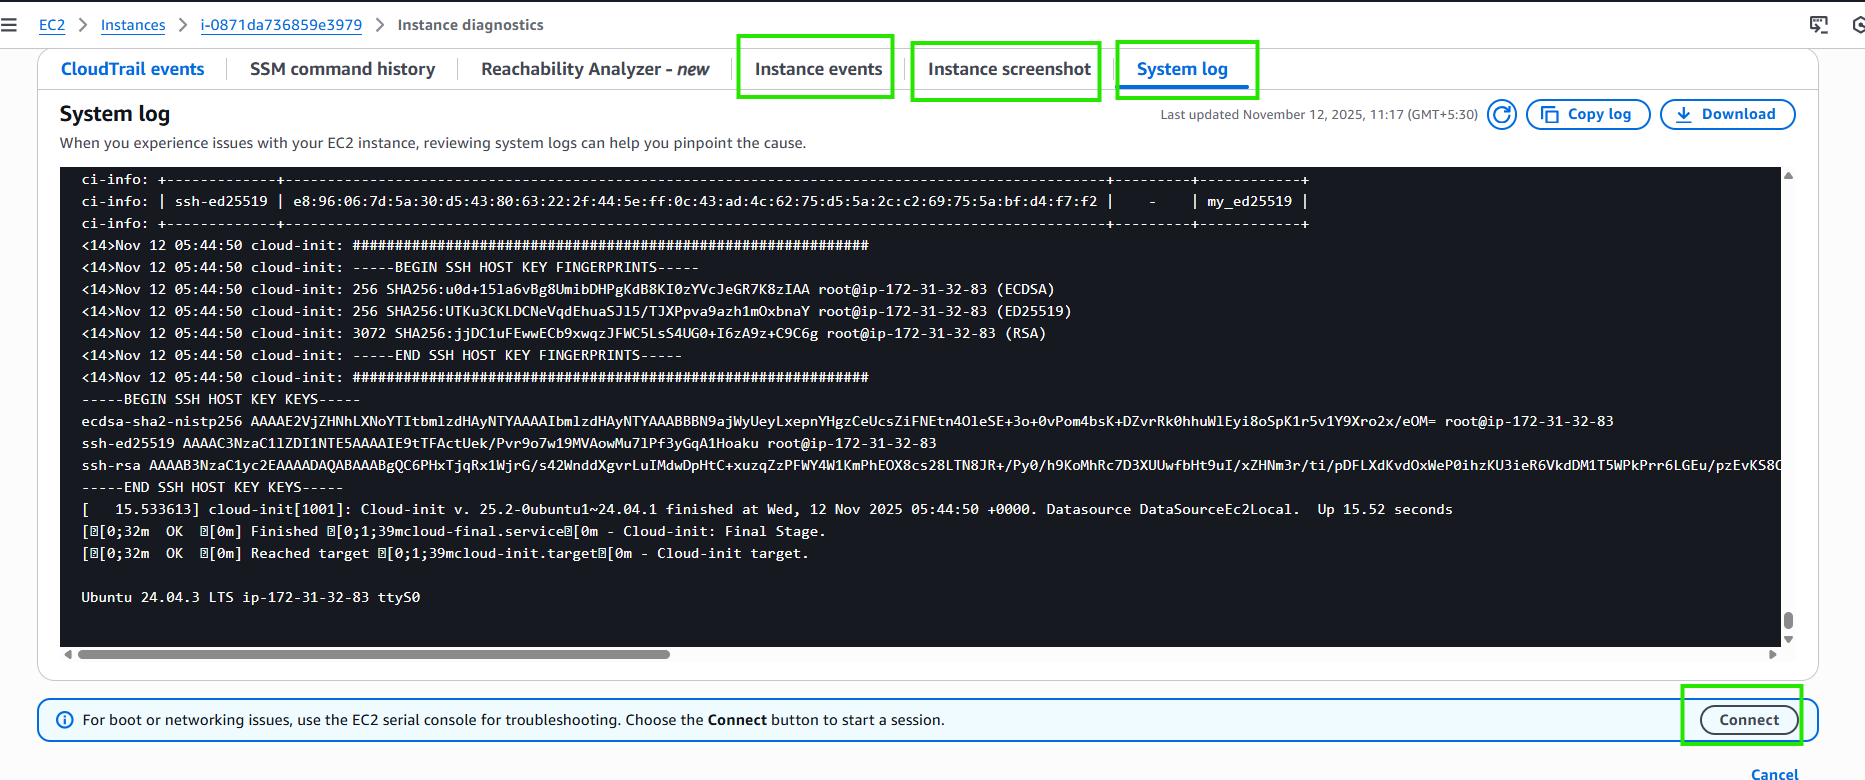Open SSM command history tab

(342, 69)
